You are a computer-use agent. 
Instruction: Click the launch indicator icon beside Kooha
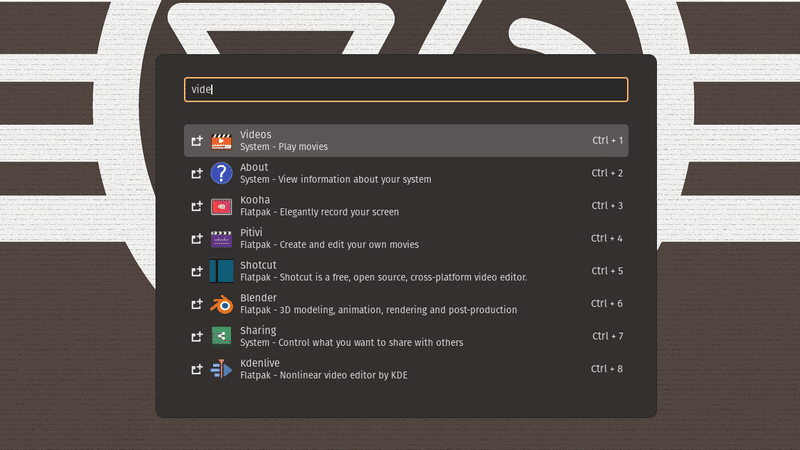click(197, 206)
